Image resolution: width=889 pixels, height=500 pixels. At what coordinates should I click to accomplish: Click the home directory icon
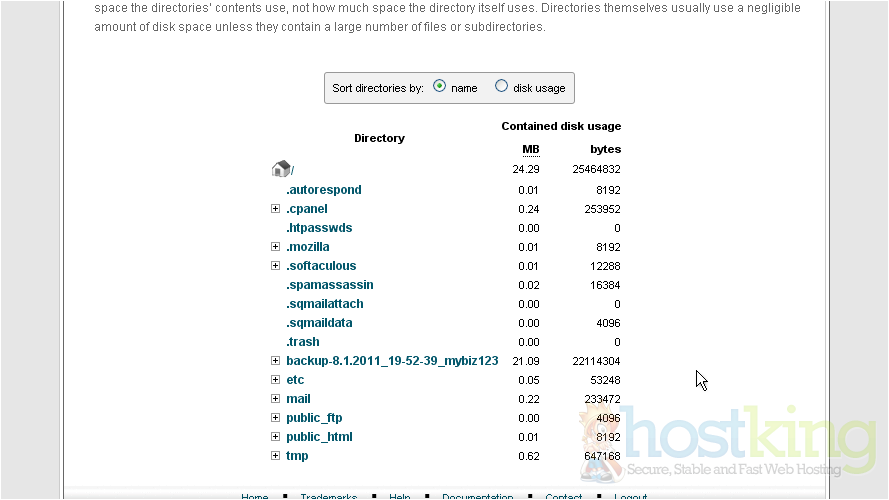pos(280,169)
